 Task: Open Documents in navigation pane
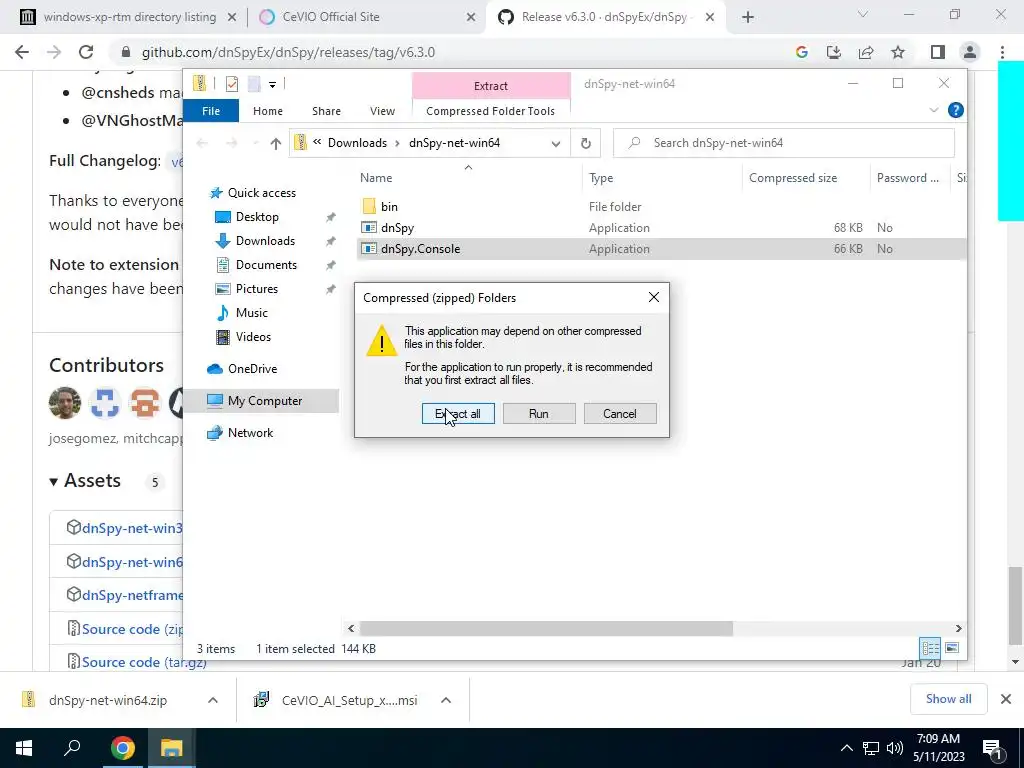[266, 264]
